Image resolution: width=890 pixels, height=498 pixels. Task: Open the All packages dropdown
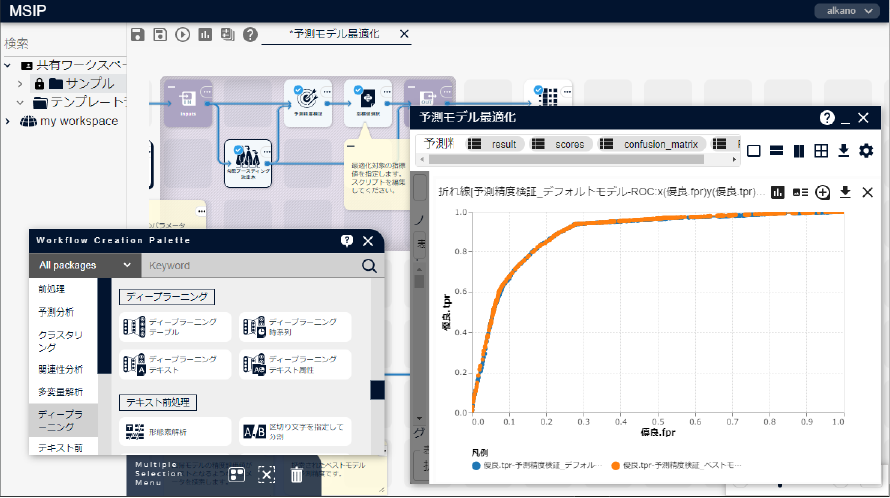click(x=85, y=266)
